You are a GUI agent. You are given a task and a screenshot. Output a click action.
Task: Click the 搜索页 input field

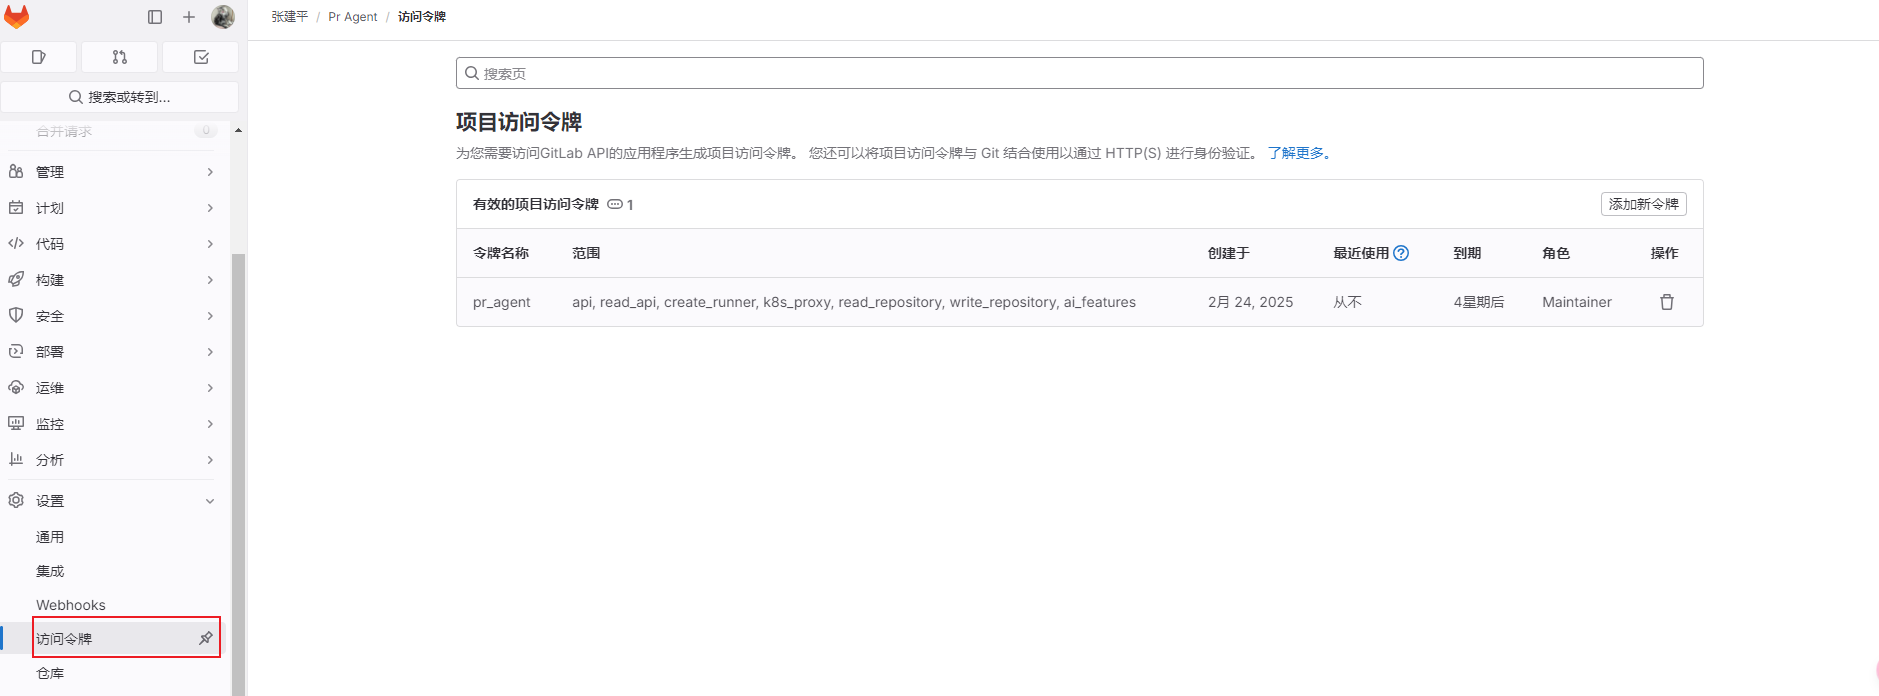[x=1080, y=73]
